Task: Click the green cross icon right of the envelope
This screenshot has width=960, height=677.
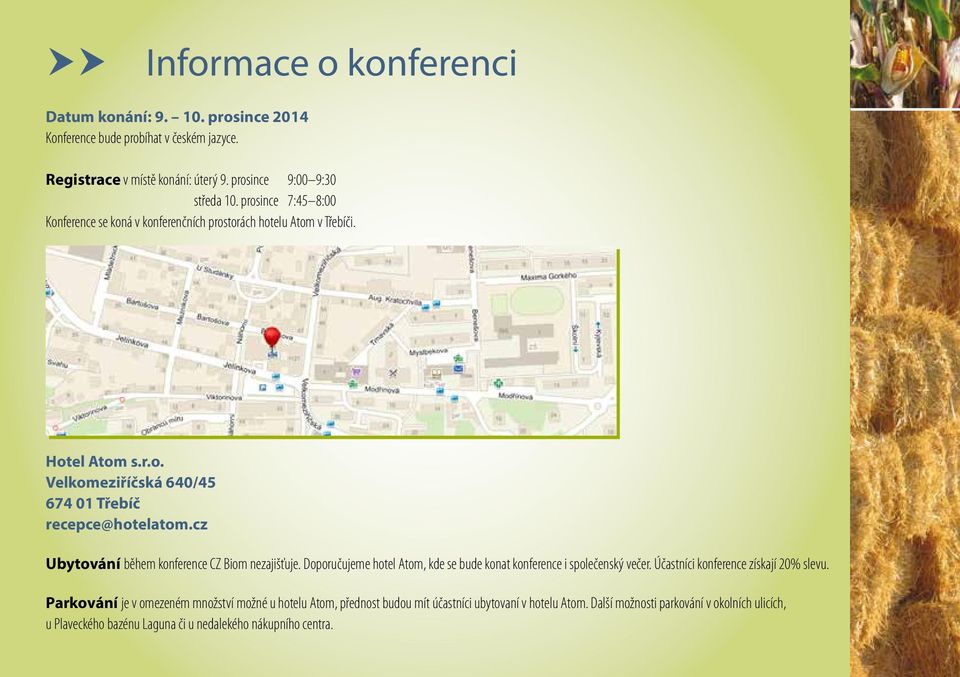Action: coord(499,383)
